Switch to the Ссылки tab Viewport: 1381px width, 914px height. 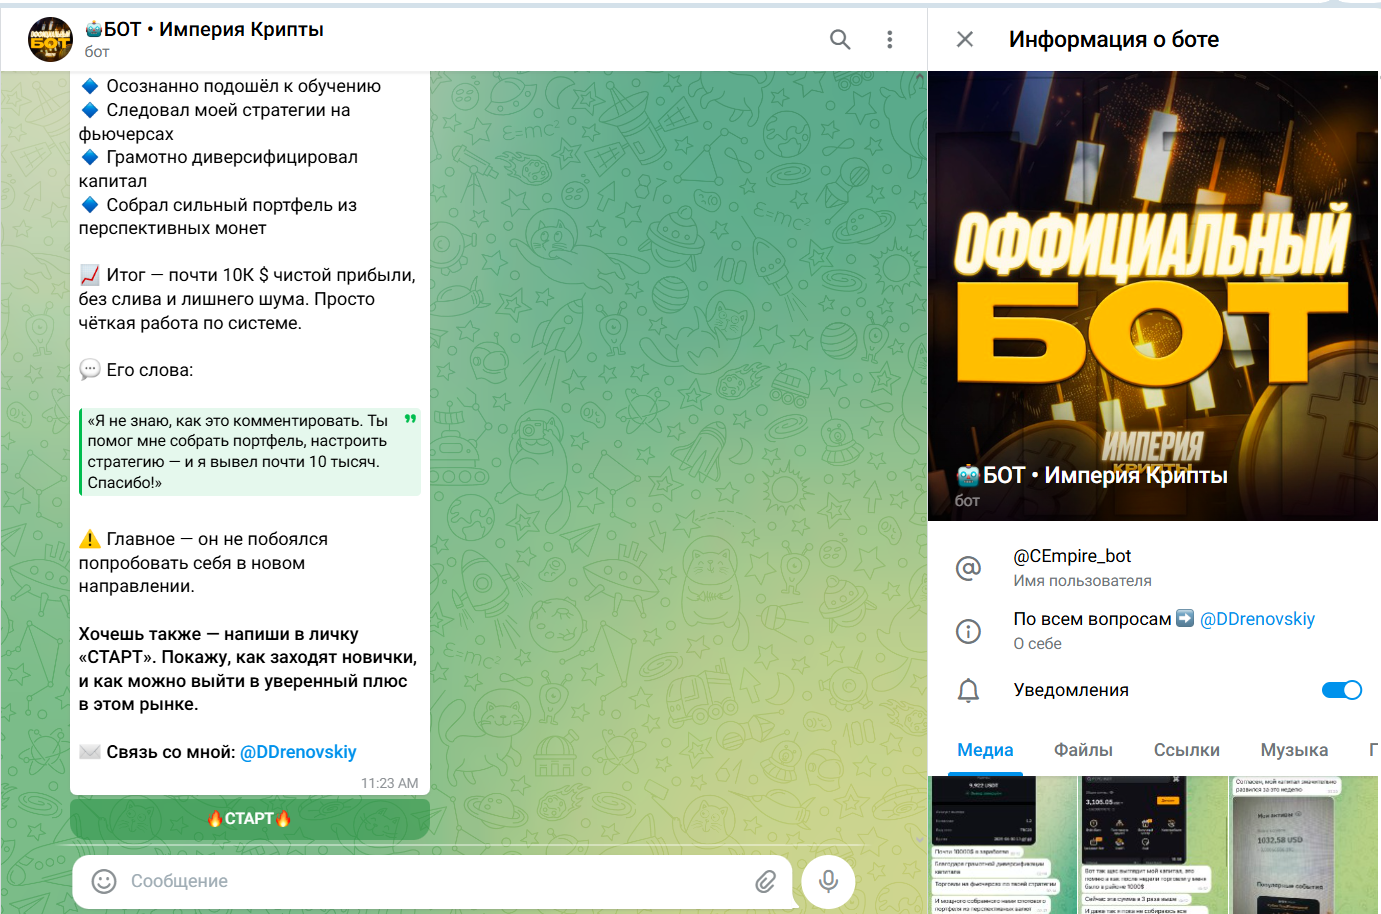click(1187, 750)
